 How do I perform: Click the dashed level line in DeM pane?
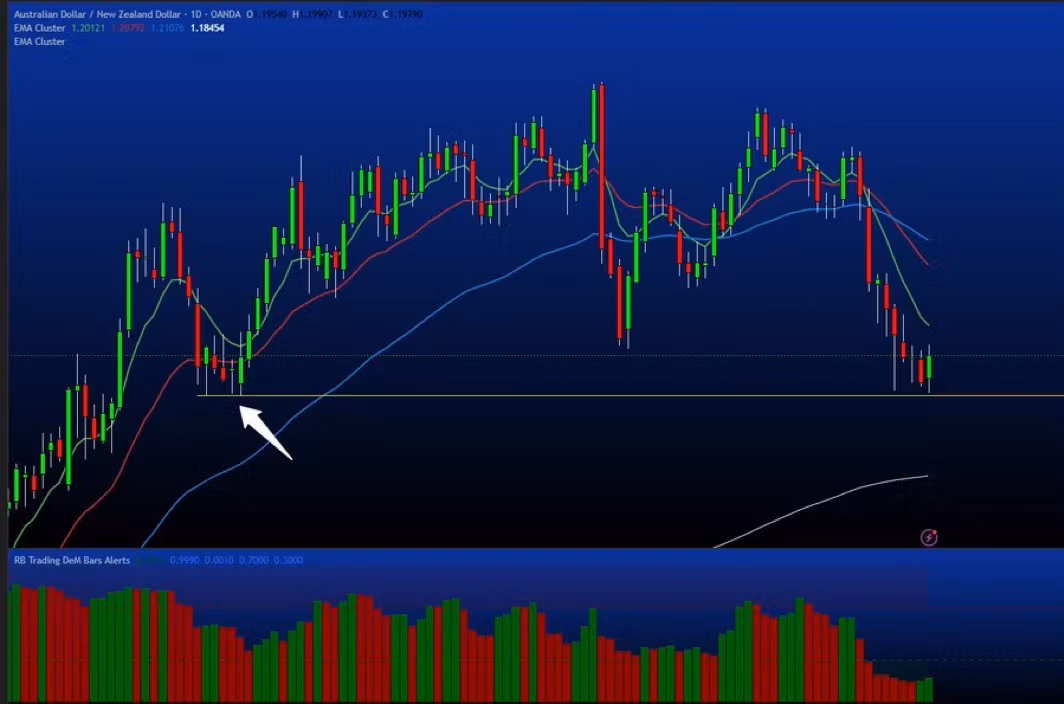pos(964,660)
